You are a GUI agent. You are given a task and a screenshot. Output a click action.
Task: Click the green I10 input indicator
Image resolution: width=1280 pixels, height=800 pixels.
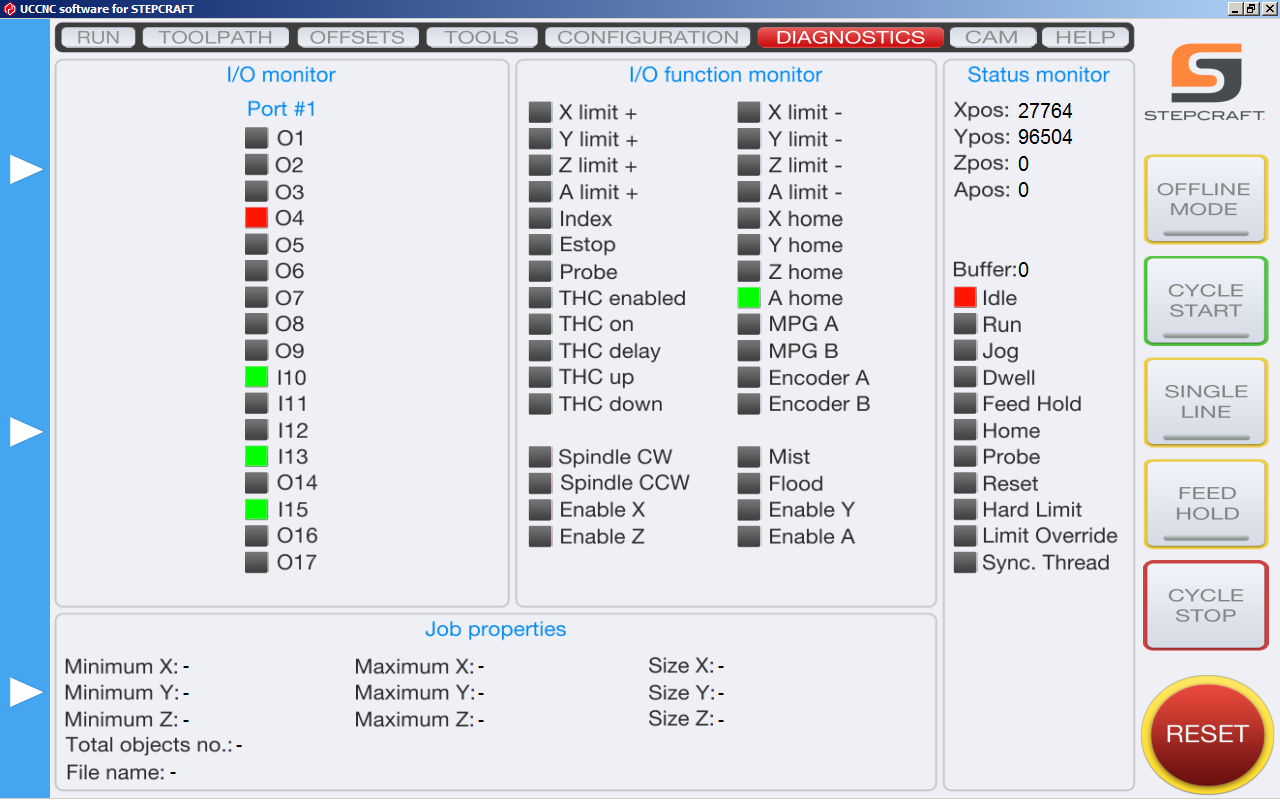coord(256,379)
